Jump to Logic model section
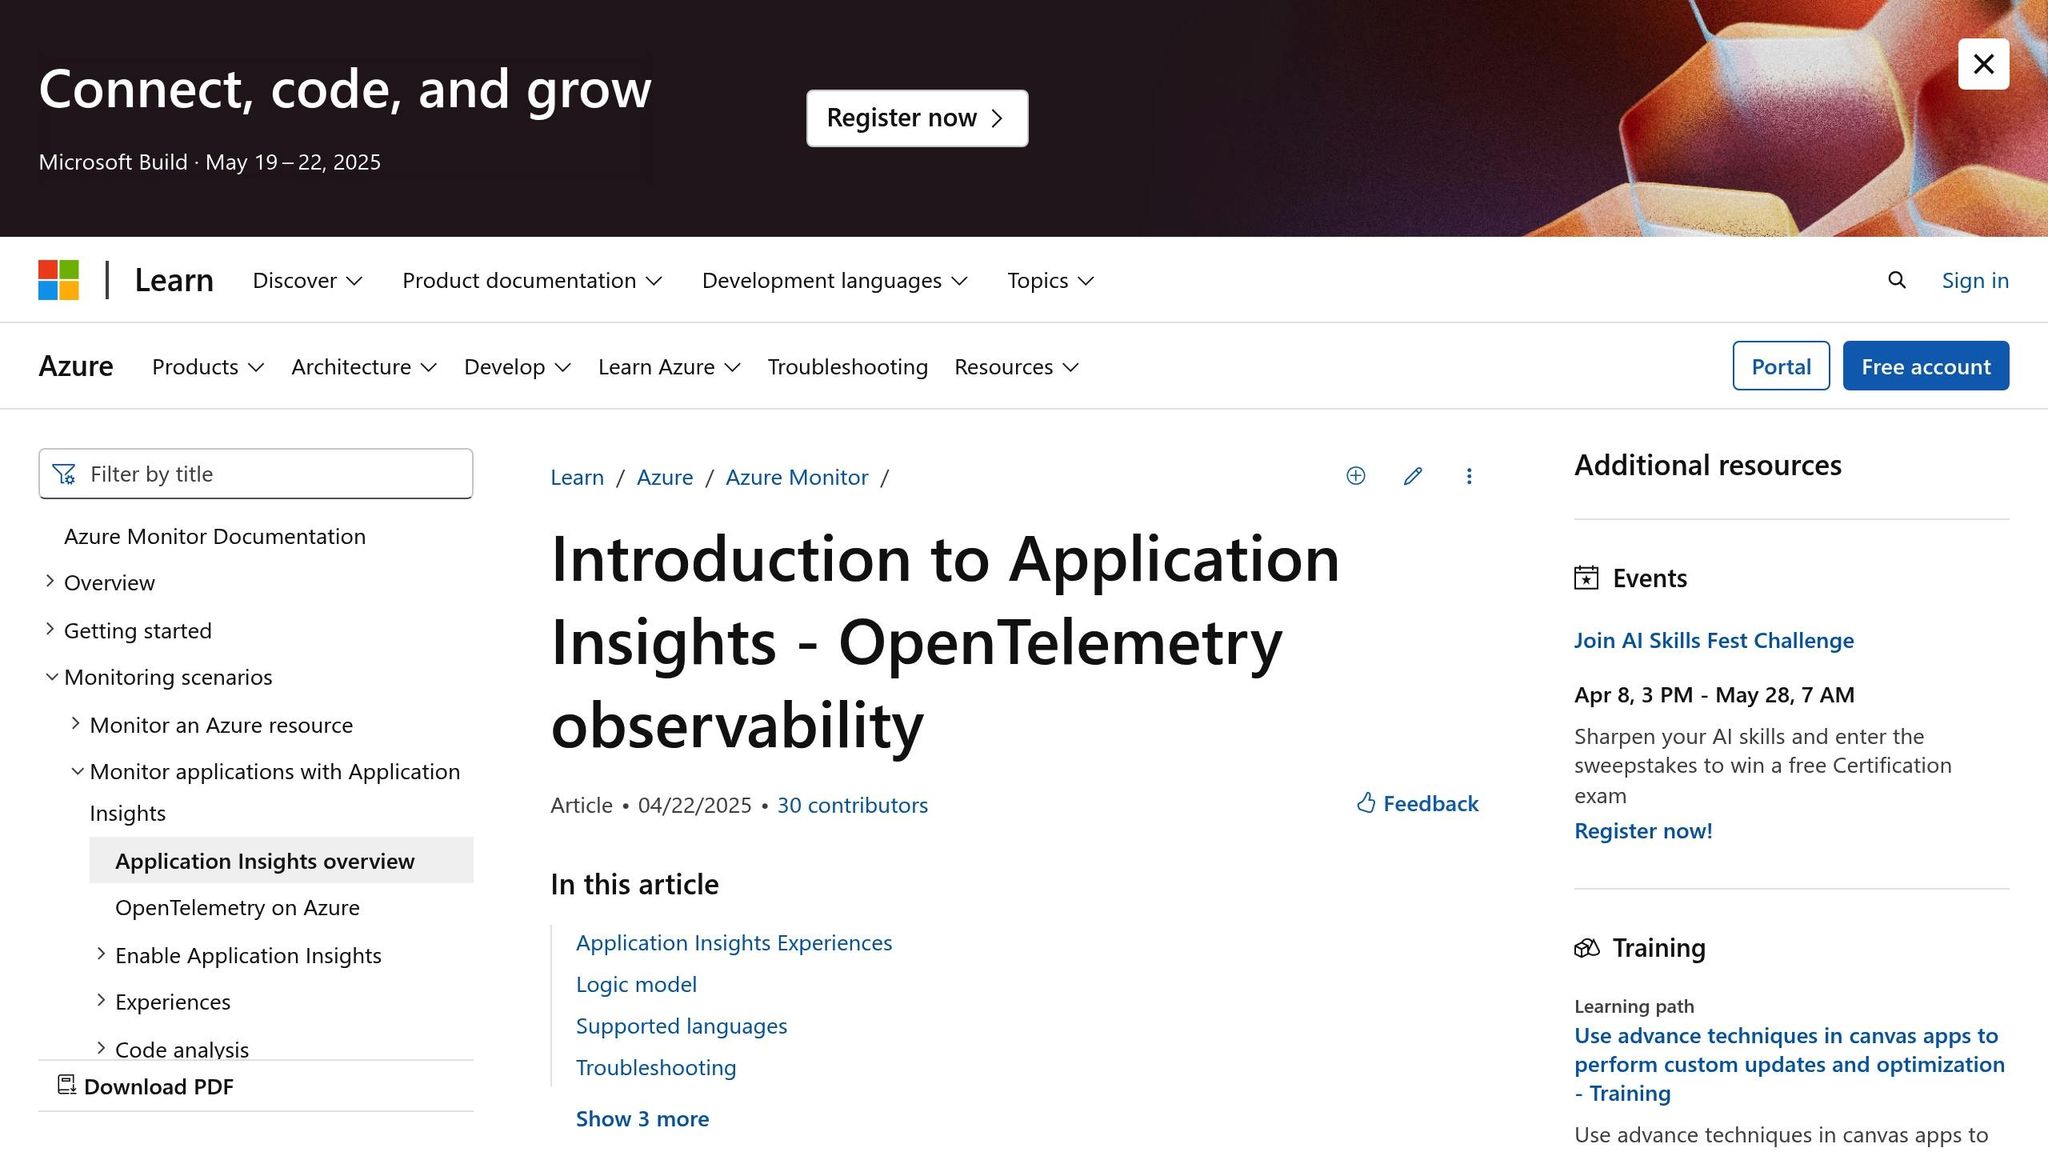Image resolution: width=2048 pixels, height=1152 pixels. [636, 984]
